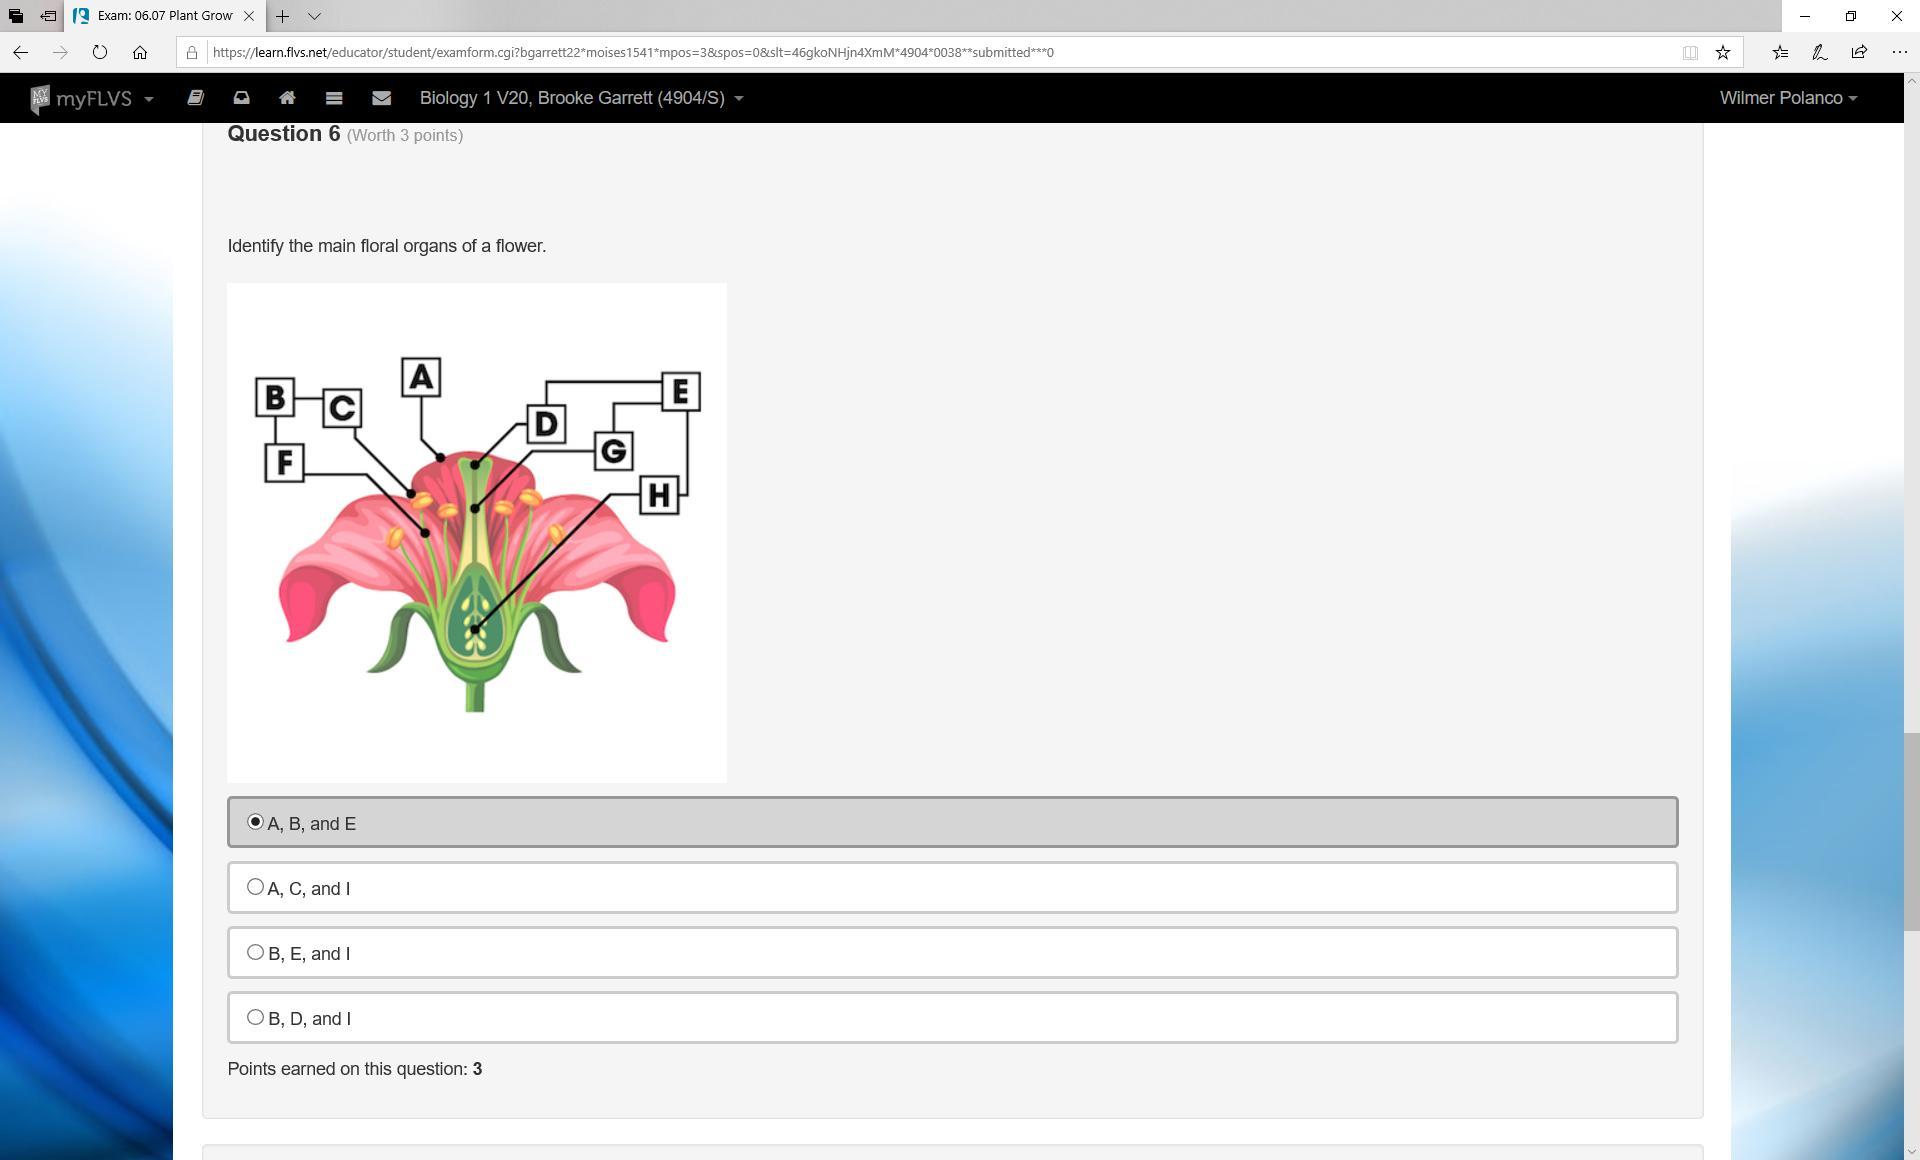Screen dimensions: 1920x1160
Task: Switch to the Exam: 06.07 Plant Grow tab
Action: point(164,16)
